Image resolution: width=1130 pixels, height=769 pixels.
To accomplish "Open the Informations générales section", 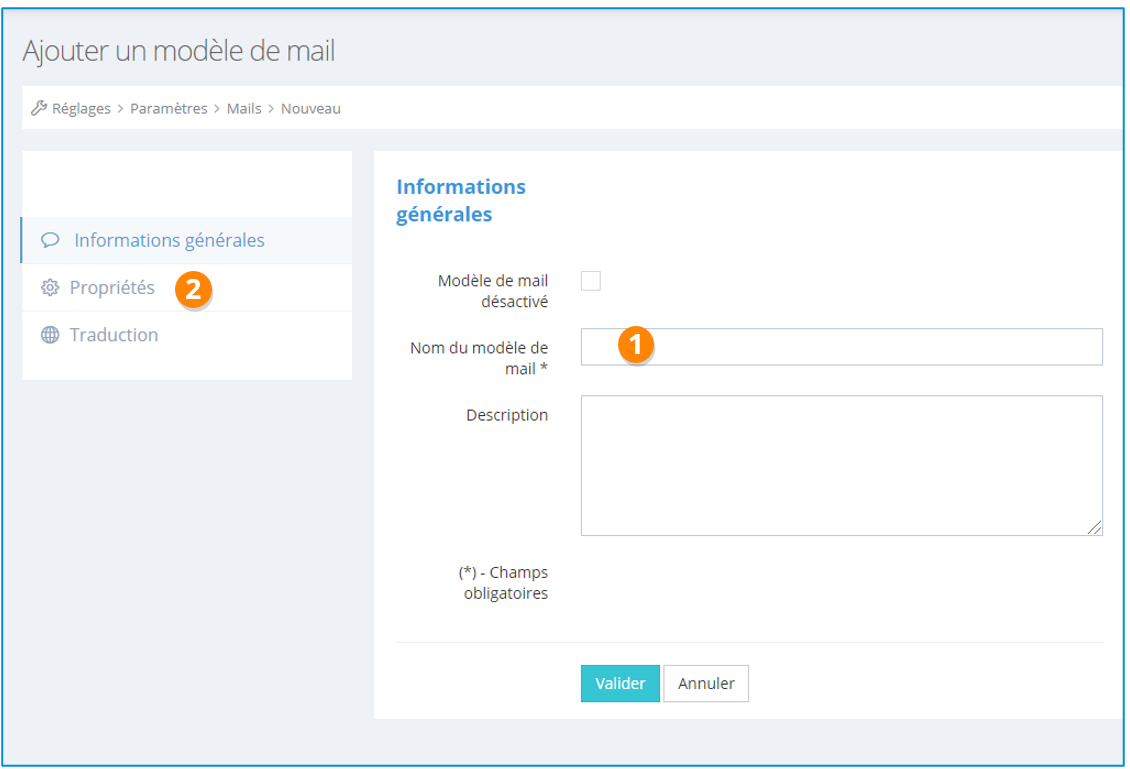I will pyautogui.click(x=168, y=241).
